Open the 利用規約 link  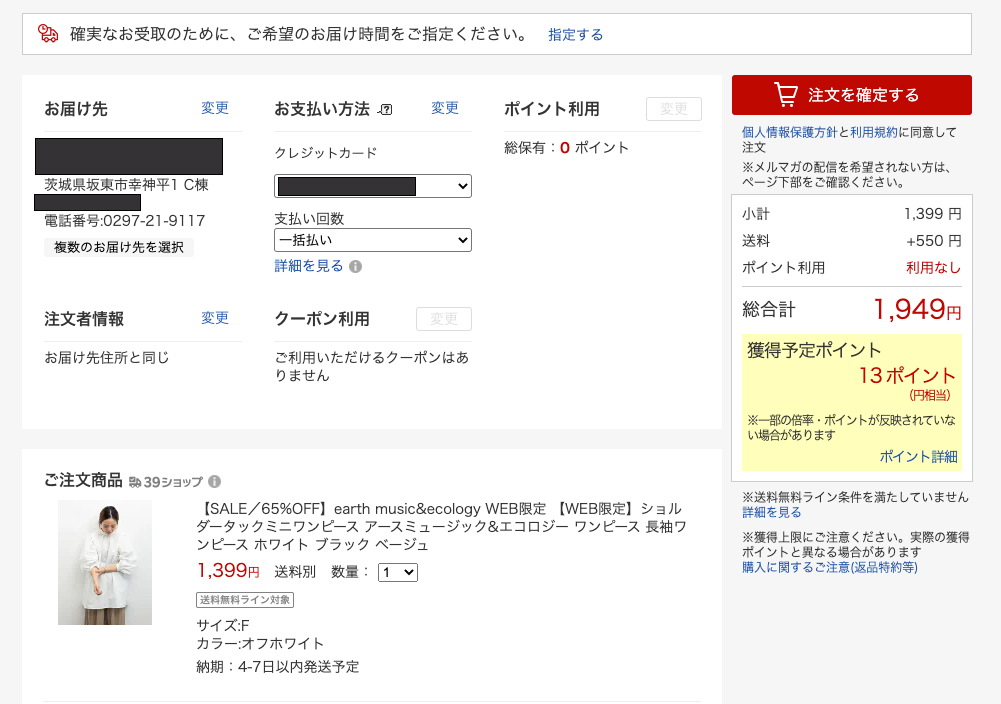[873, 132]
